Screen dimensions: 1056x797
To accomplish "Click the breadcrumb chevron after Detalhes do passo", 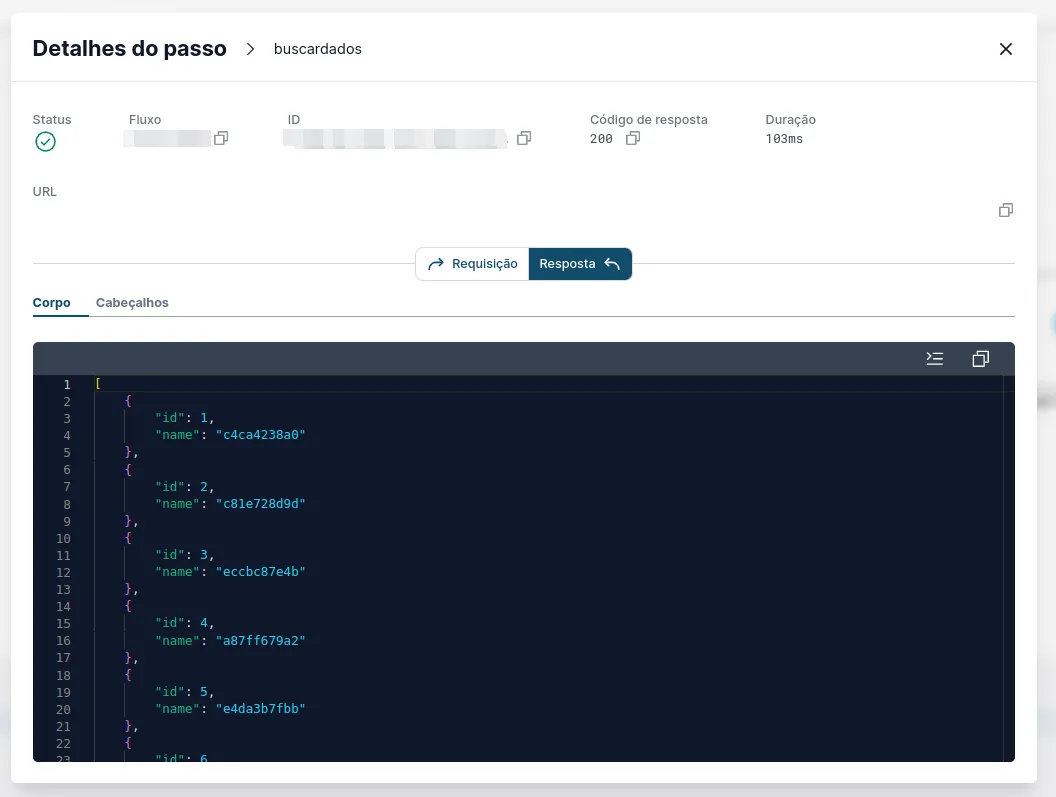I will pyautogui.click(x=251, y=49).
